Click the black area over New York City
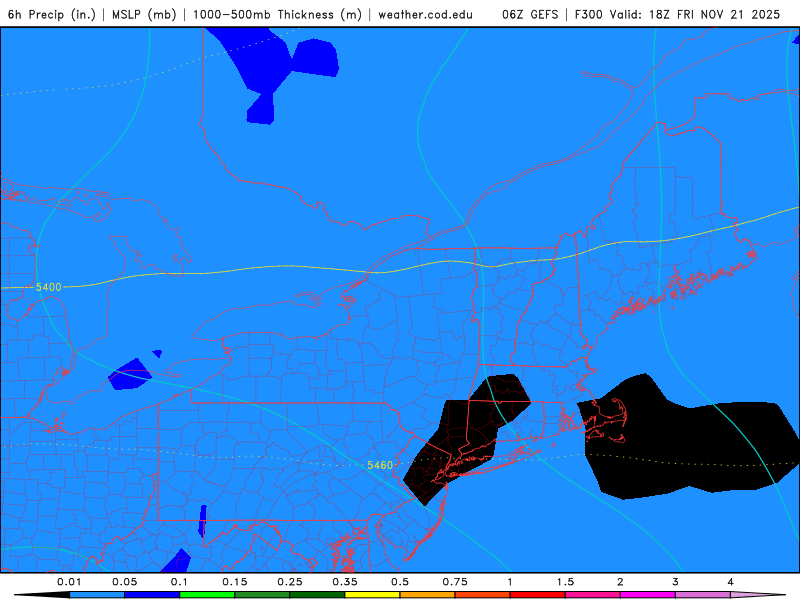The height and width of the screenshot is (600, 800). pos(467,439)
